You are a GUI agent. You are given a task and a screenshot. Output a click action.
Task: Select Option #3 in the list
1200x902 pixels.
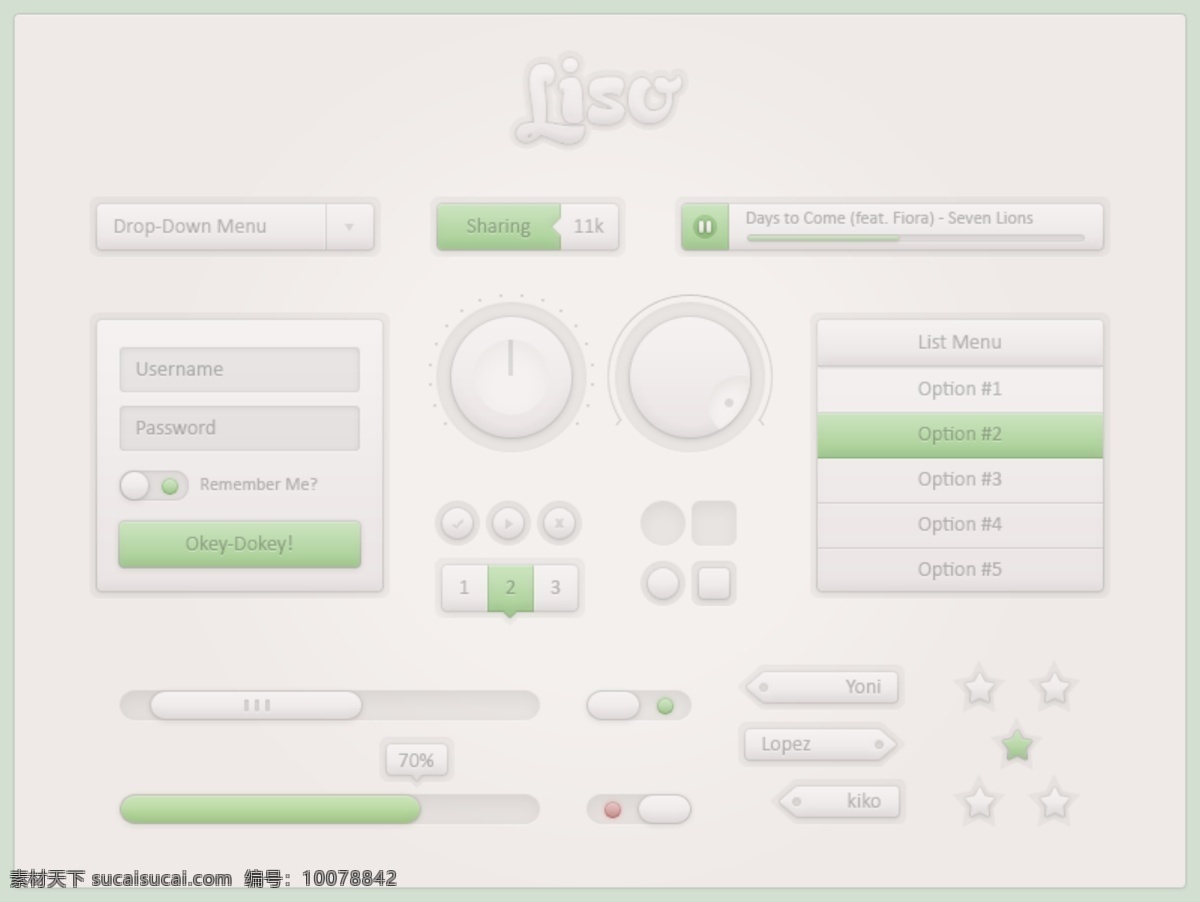pyautogui.click(x=960, y=480)
